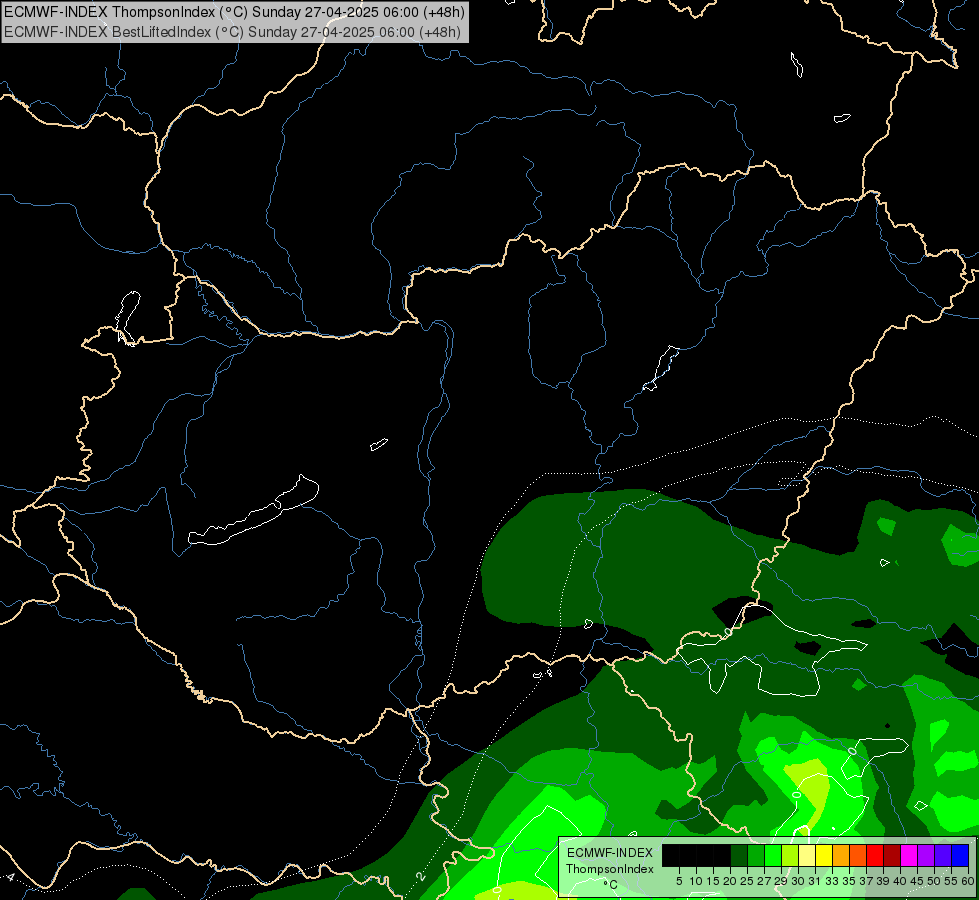Image resolution: width=979 pixels, height=900 pixels.
Task: Click legend scale value 31
Action: point(815,881)
